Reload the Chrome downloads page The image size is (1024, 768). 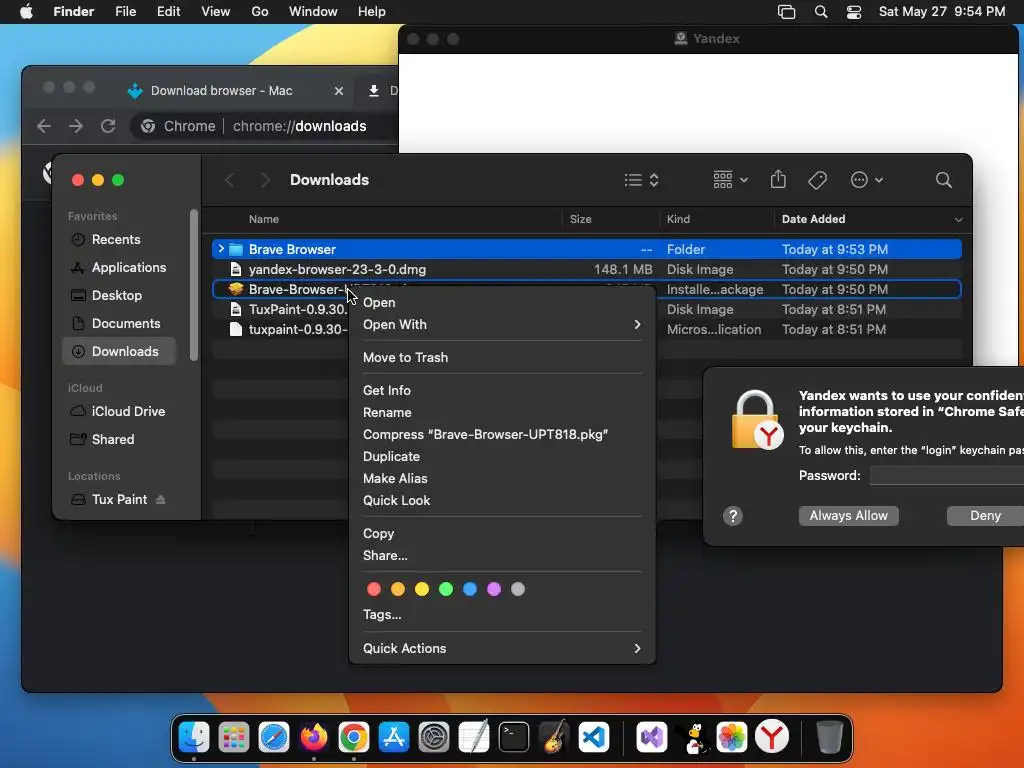tap(108, 126)
